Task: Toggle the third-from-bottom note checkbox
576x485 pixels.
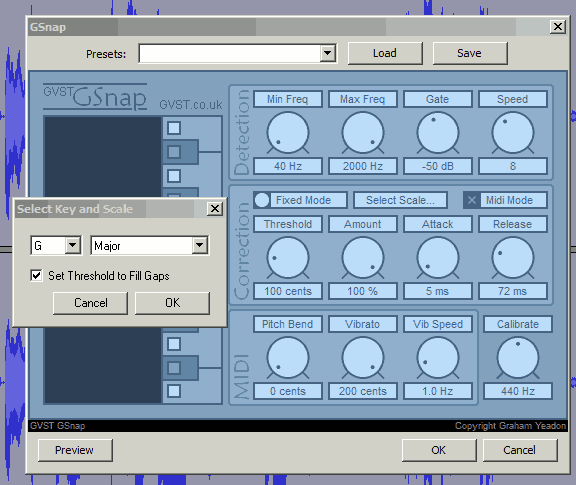Action: (x=174, y=344)
